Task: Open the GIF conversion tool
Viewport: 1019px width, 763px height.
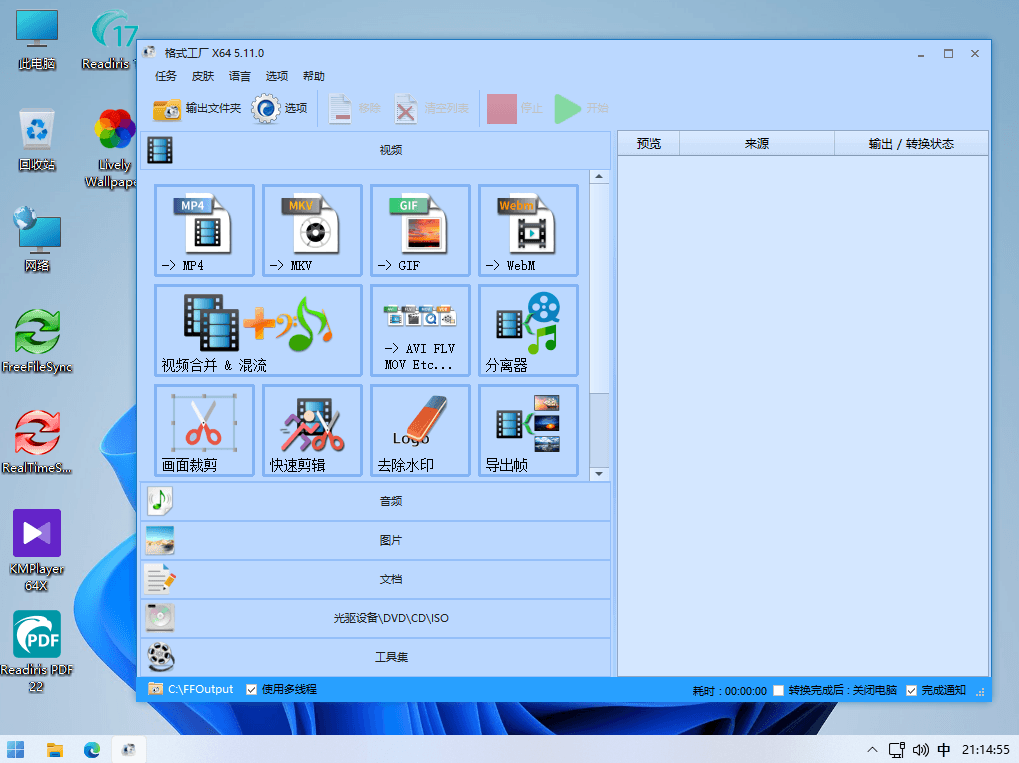Action: pyautogui.click(x=420, y=230)
